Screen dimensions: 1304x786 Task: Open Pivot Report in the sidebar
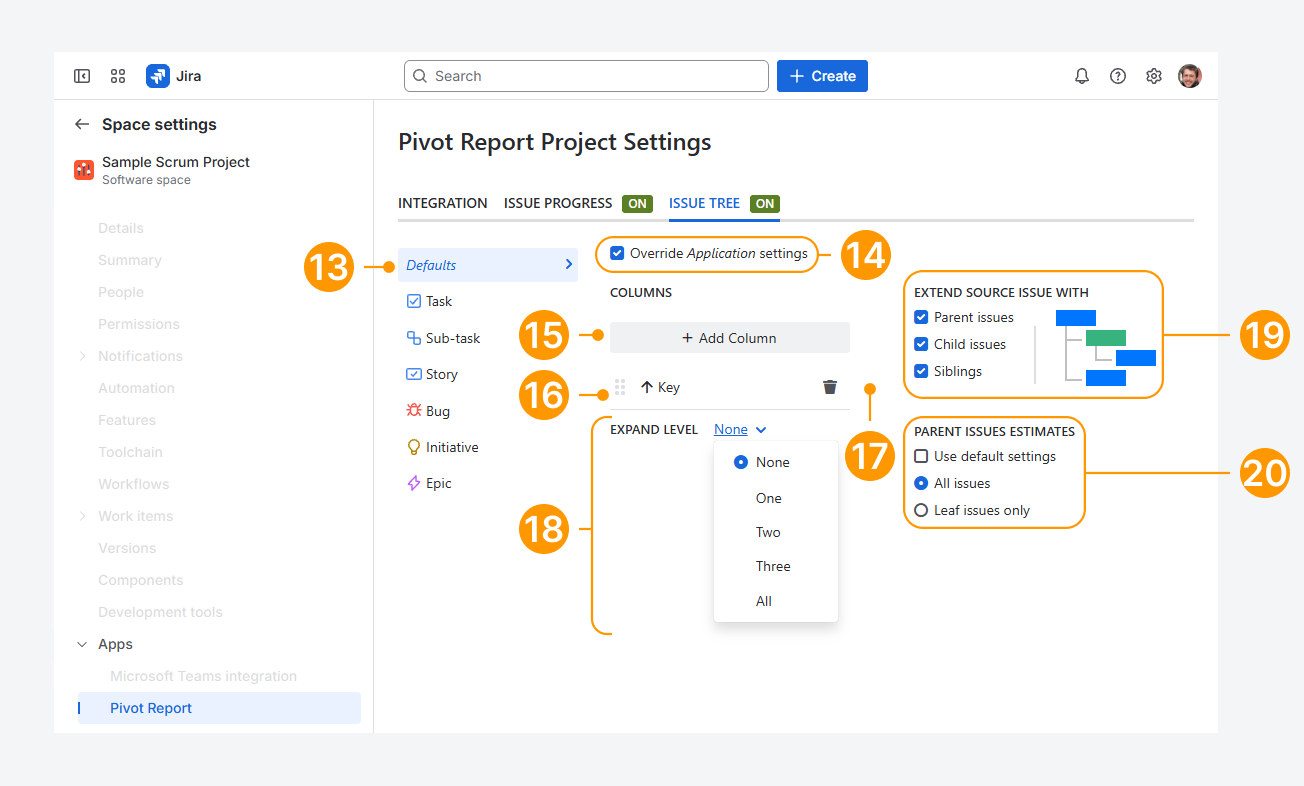coord(219,708)
